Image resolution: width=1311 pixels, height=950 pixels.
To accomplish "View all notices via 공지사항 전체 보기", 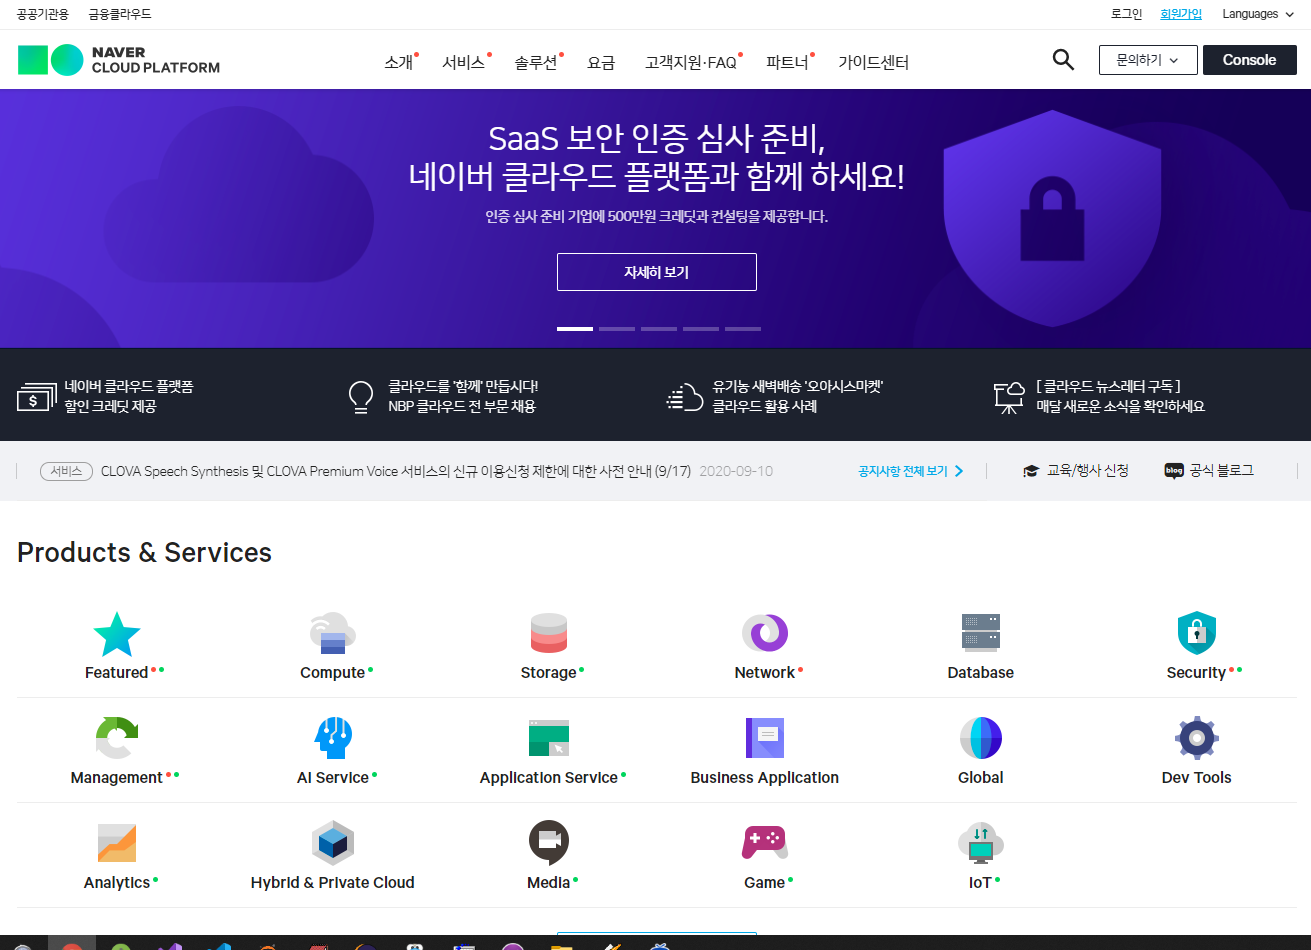I will pos(911,471).
